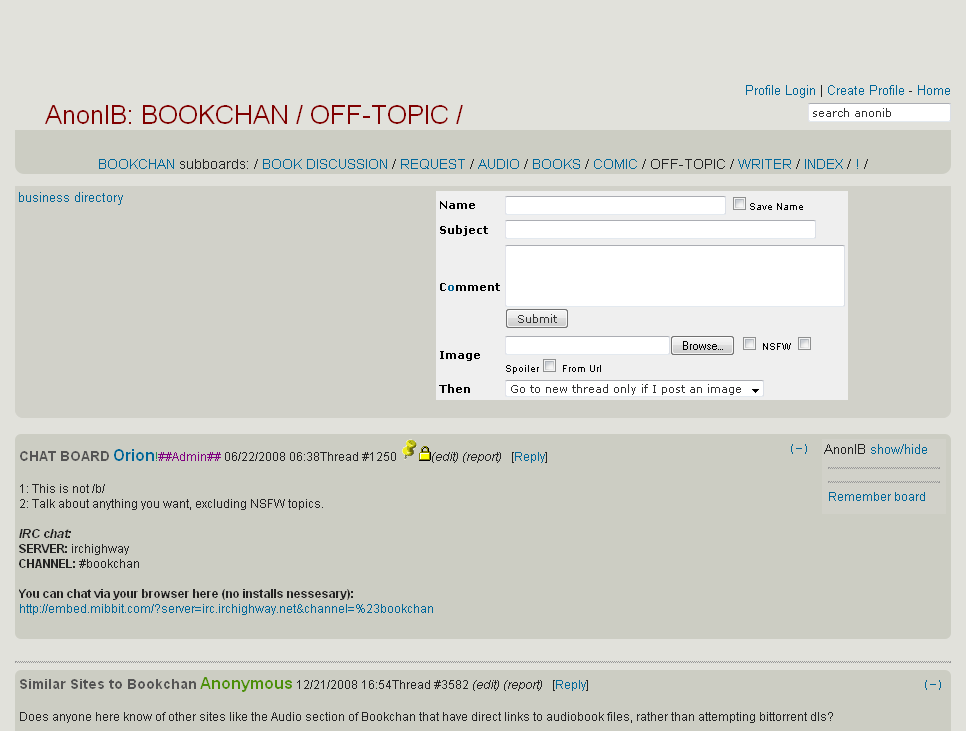Open the BOOKCHAN main board link
The width and height of the screenshot is (966, 731).
click(136, 164)
